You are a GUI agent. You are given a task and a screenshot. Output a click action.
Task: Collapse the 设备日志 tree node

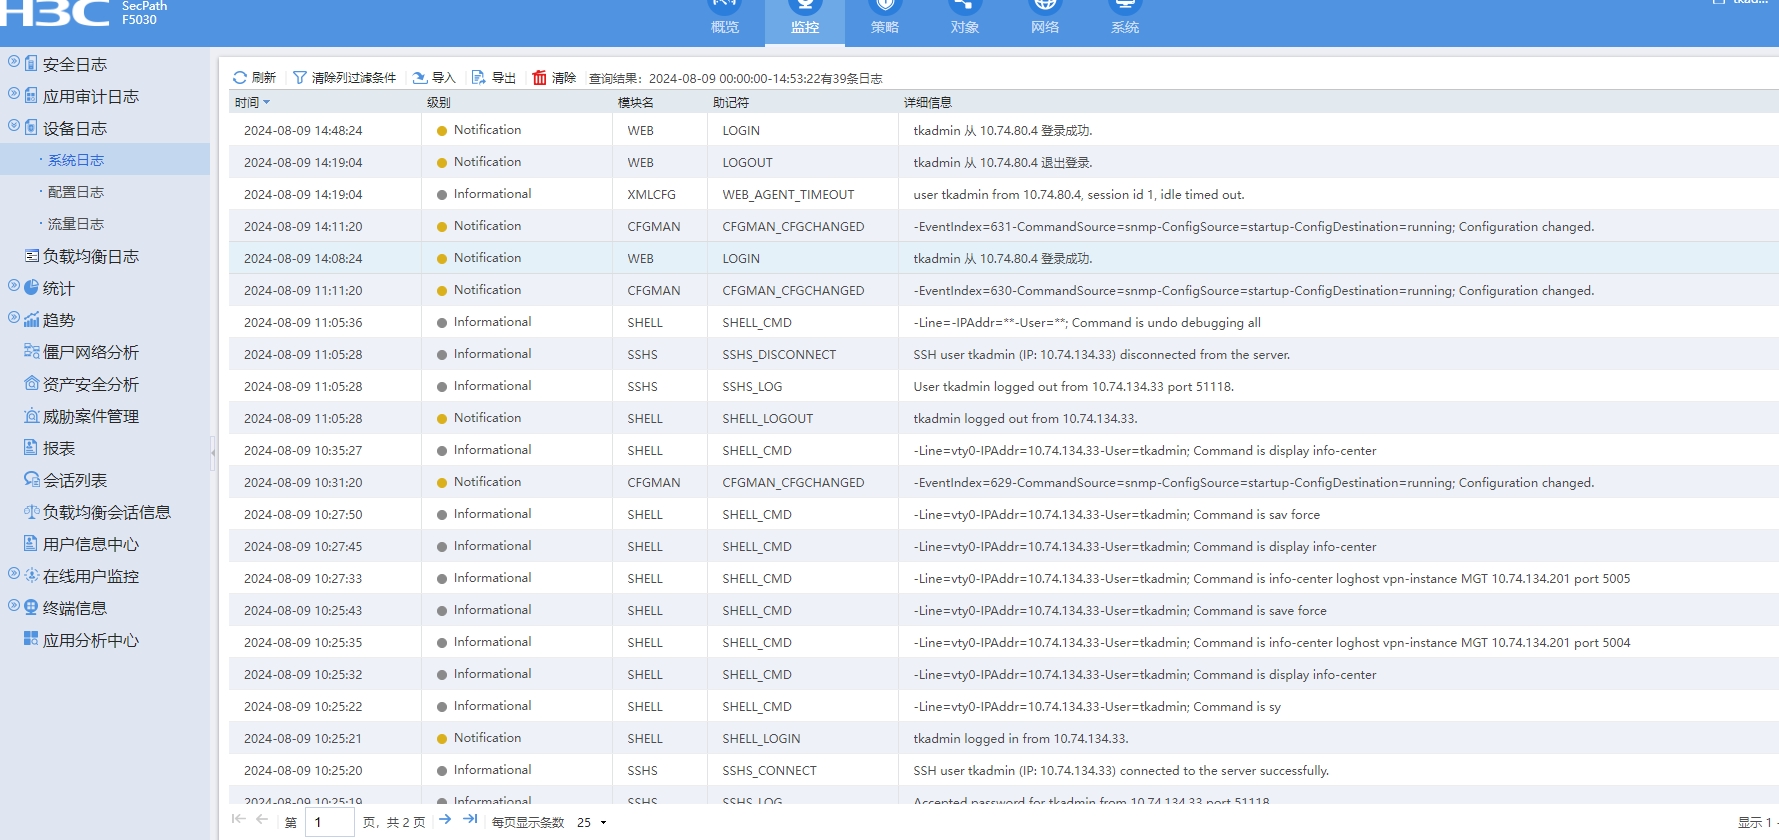pos(14,126)
